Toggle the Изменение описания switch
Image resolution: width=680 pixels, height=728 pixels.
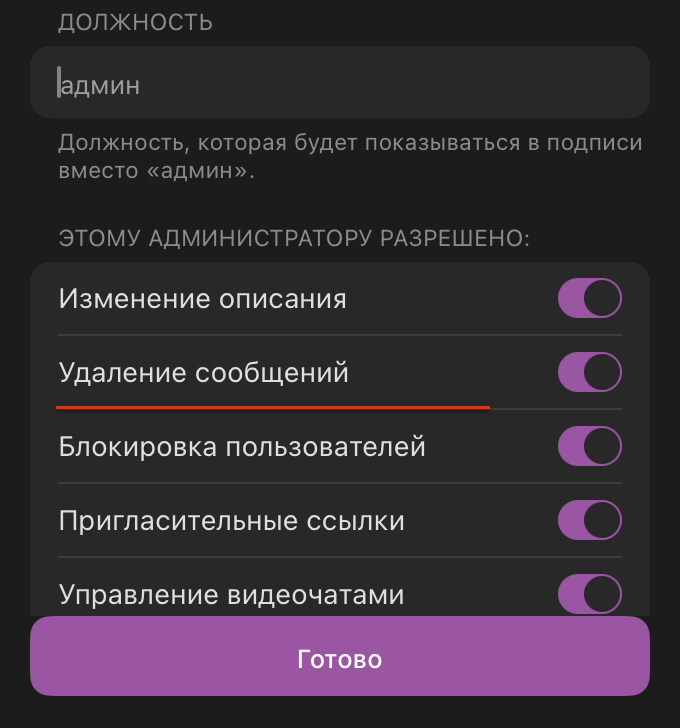pyautogui.click(x=589, y=298)
